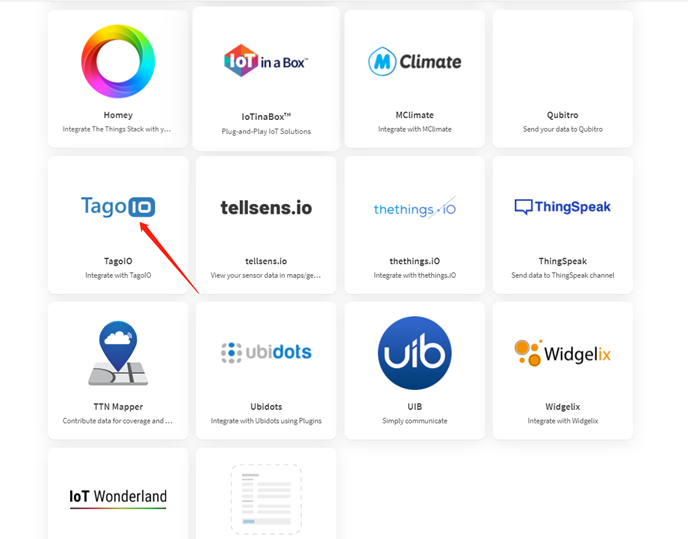Click 'Integrate with MClimate' description
Viewport: 688px width, 539px height.
click(x=415, y=129)
